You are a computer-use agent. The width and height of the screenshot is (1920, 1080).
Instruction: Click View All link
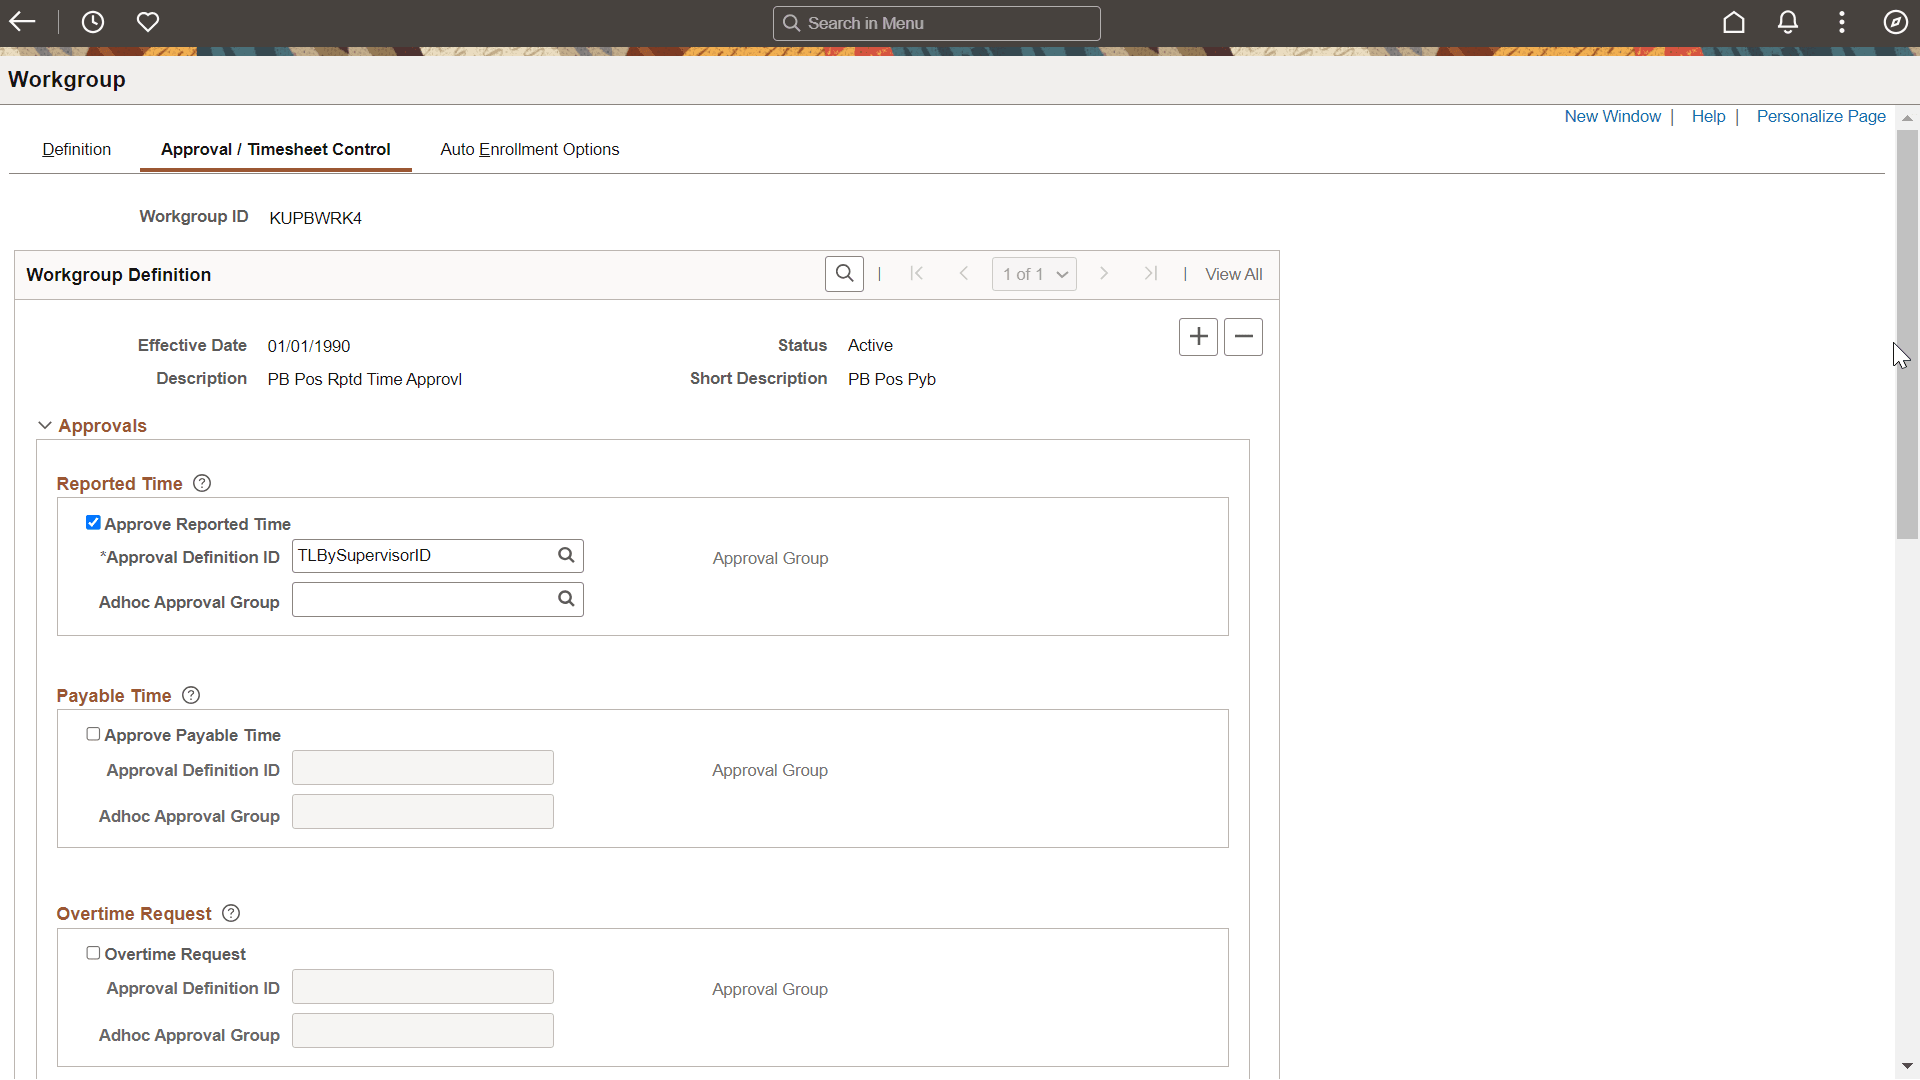tap(1233, 274)
